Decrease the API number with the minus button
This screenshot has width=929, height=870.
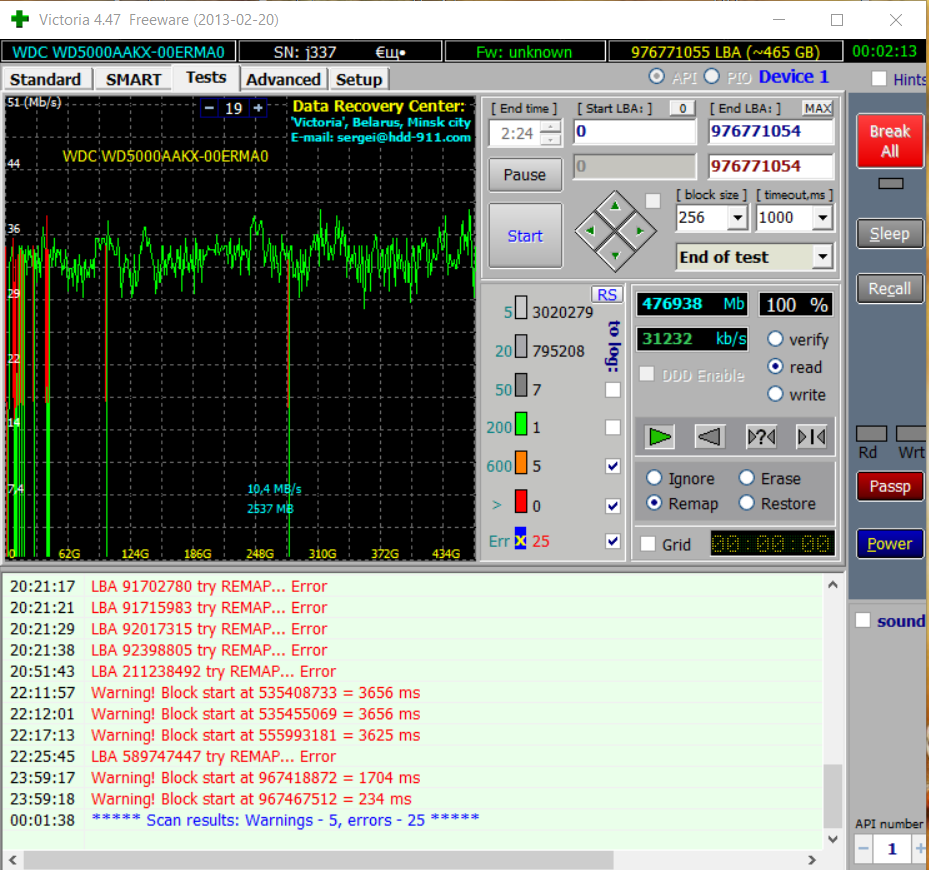coord(863,849)
